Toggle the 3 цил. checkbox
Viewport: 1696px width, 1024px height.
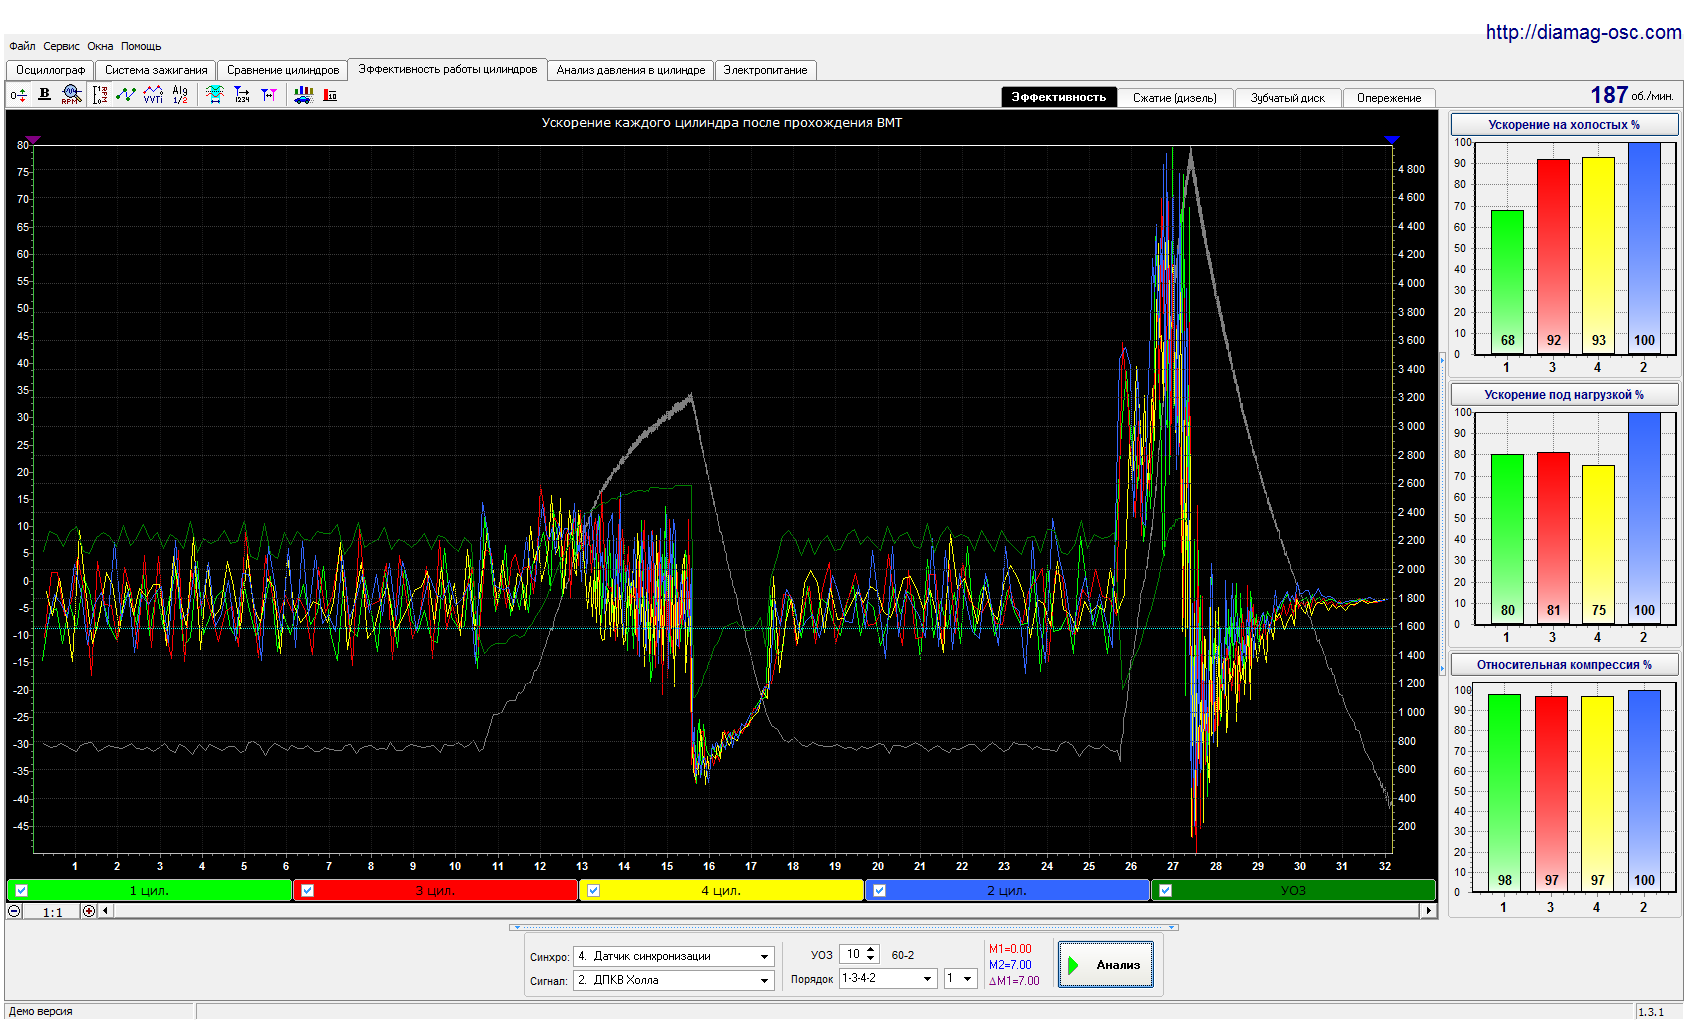pyautogui.click(x=307, y=890)
